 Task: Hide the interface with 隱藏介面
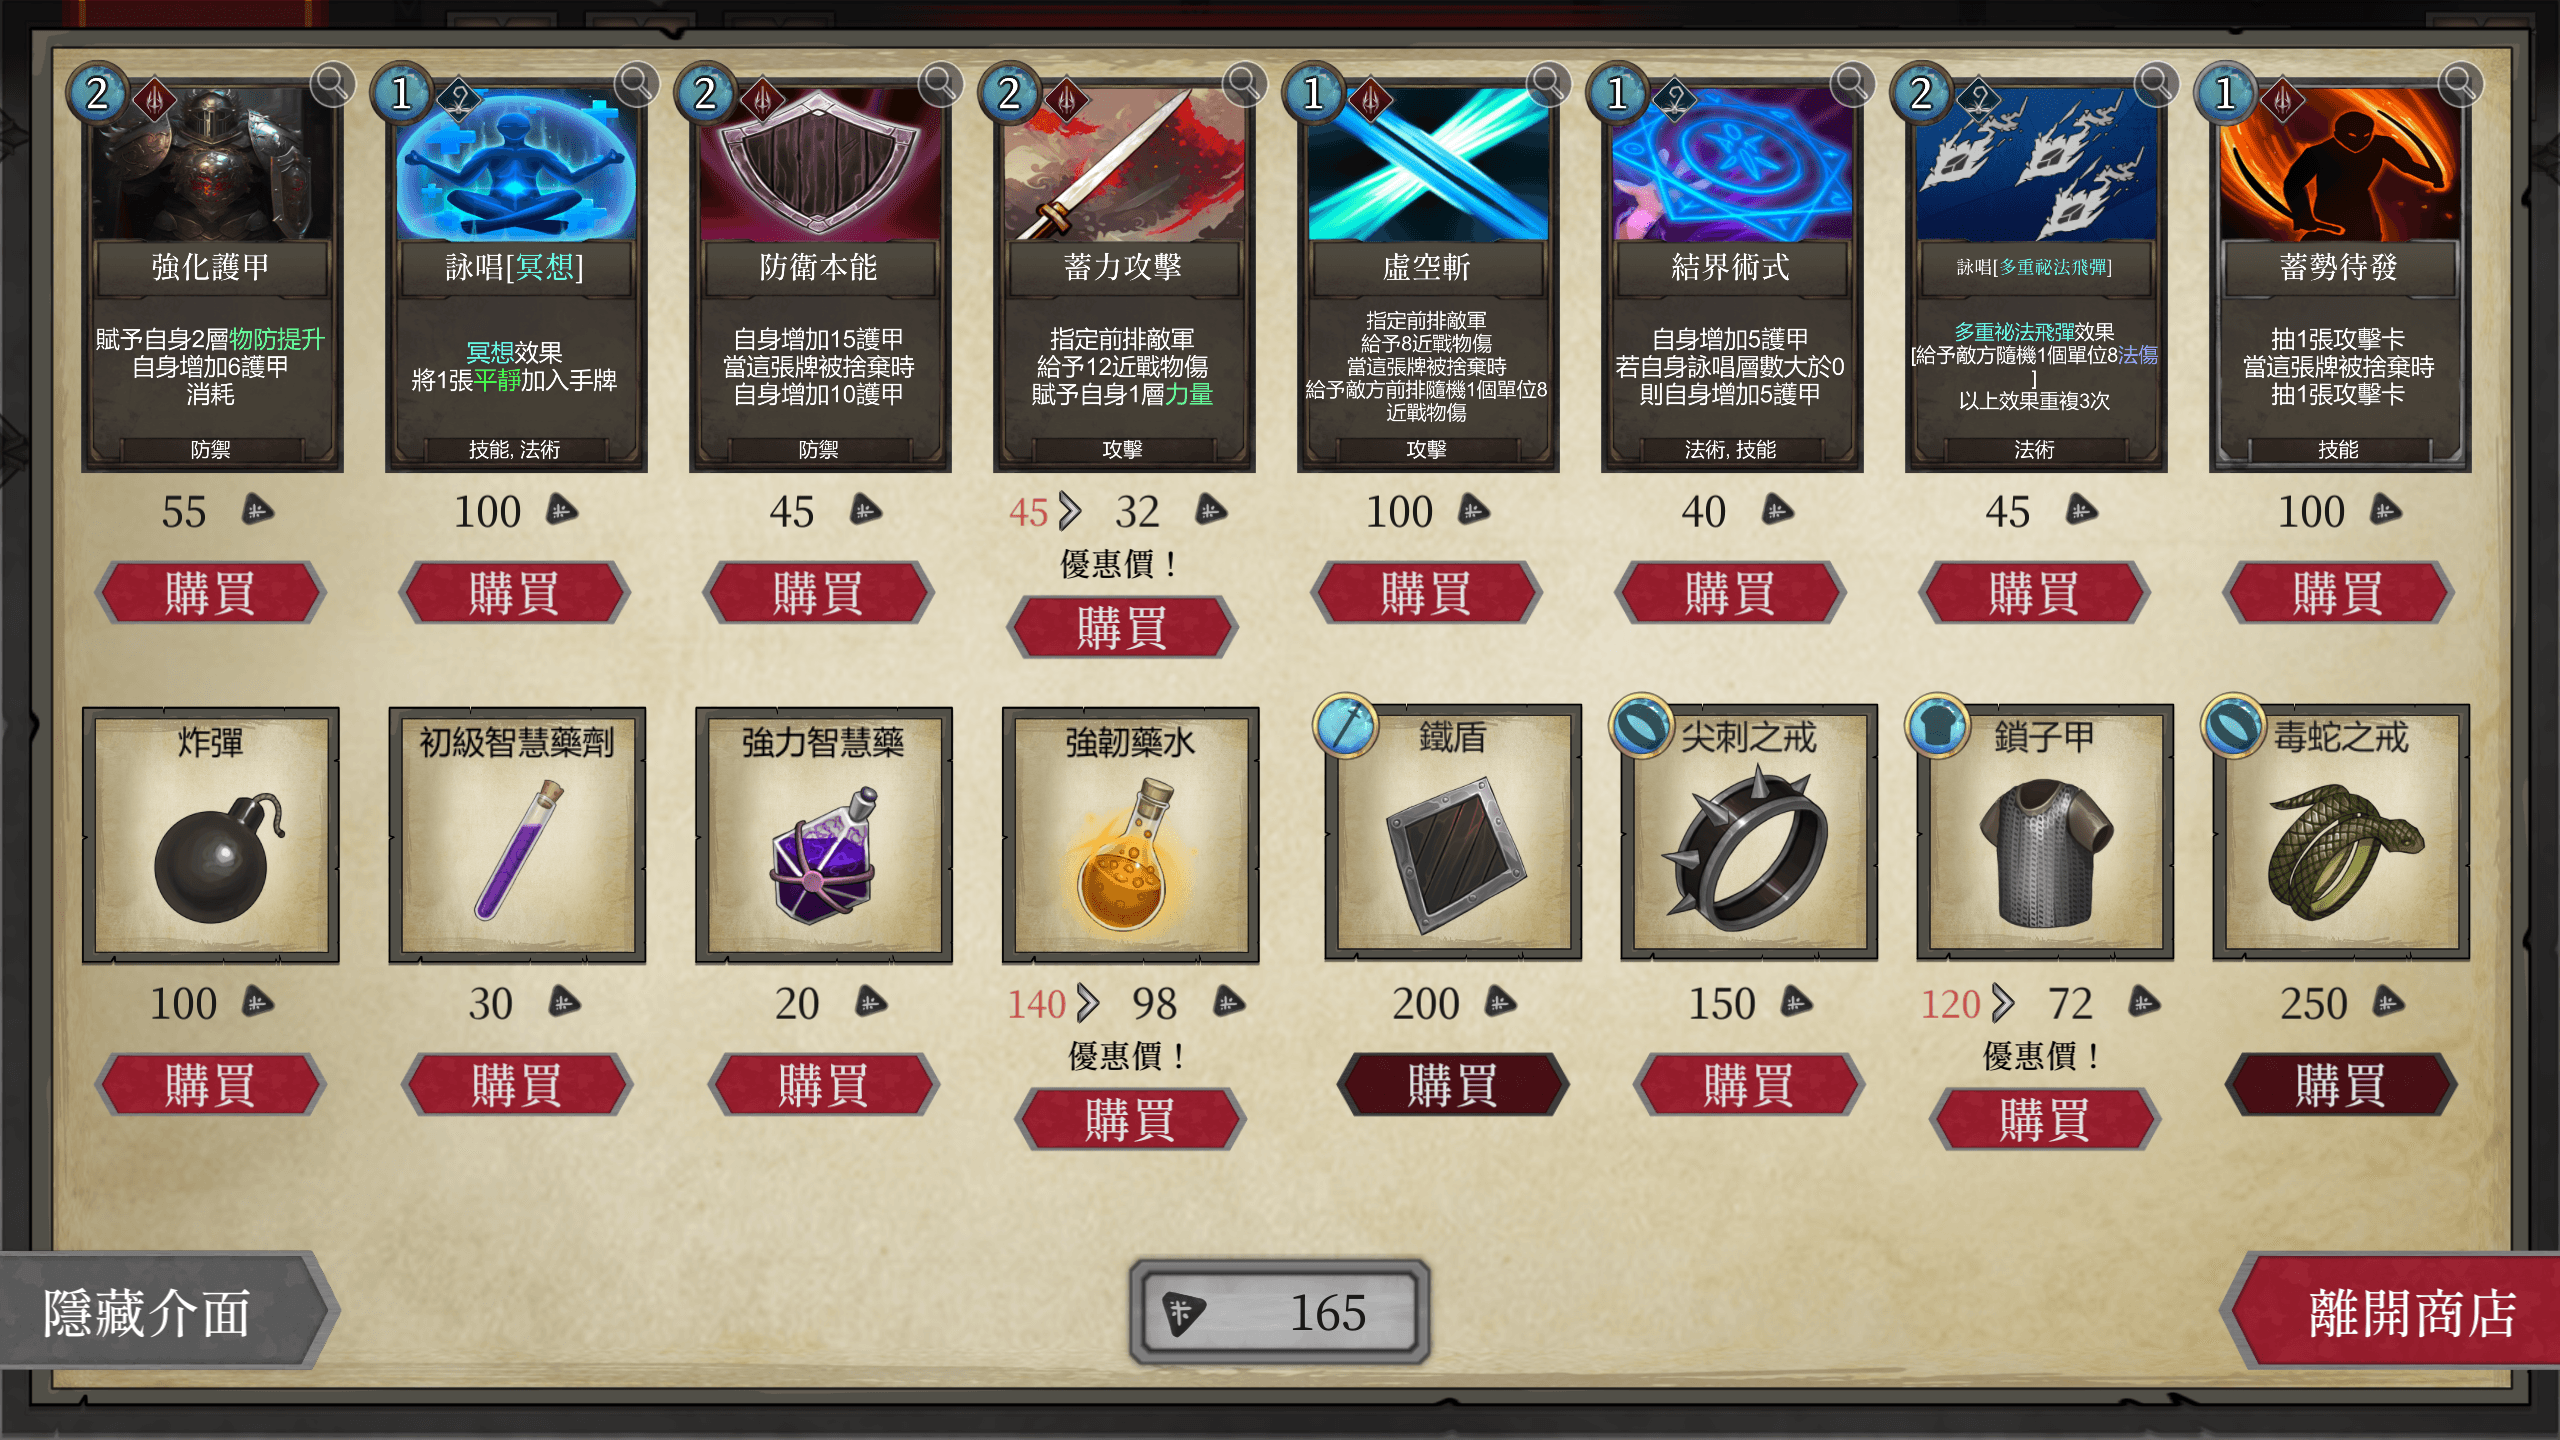[165, 1312]
